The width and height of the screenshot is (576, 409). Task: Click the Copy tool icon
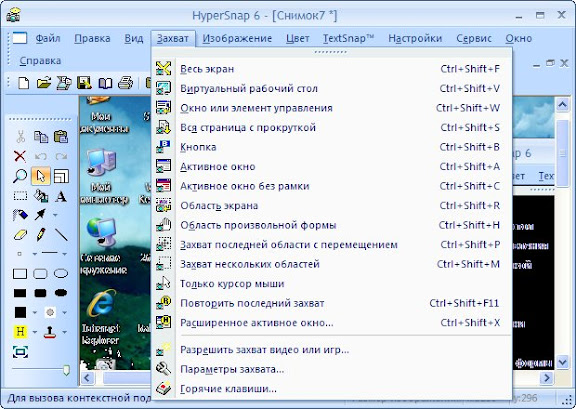[x=41, y=137]
